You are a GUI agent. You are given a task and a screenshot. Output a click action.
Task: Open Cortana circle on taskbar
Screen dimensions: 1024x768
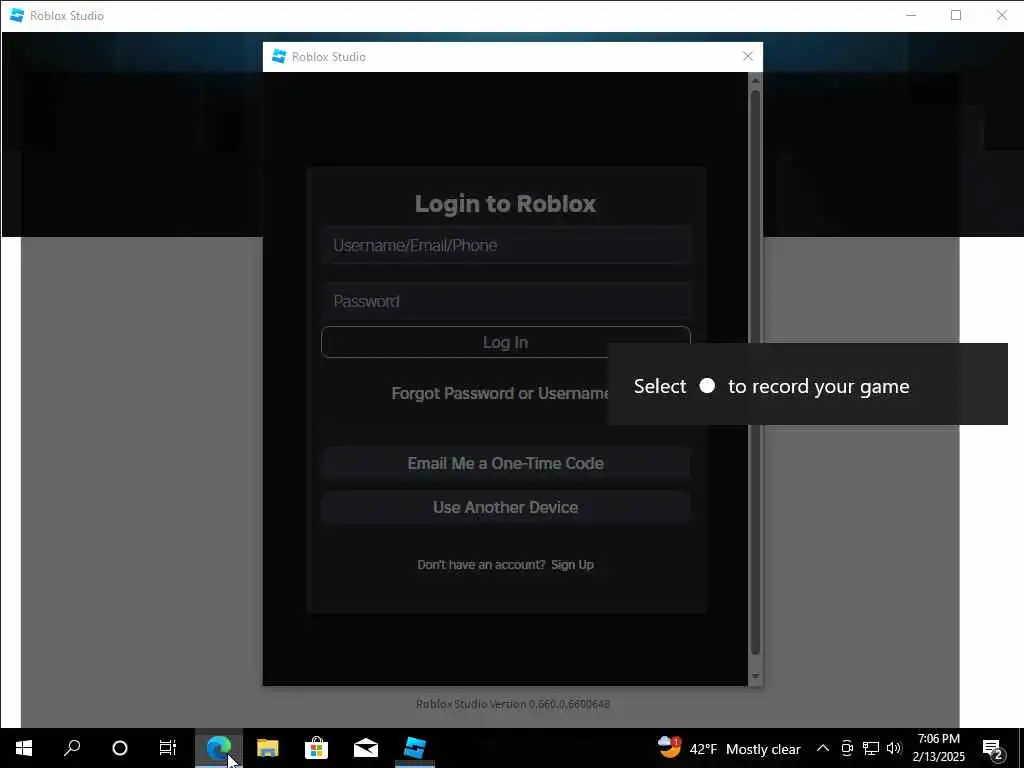coord(120,748)
